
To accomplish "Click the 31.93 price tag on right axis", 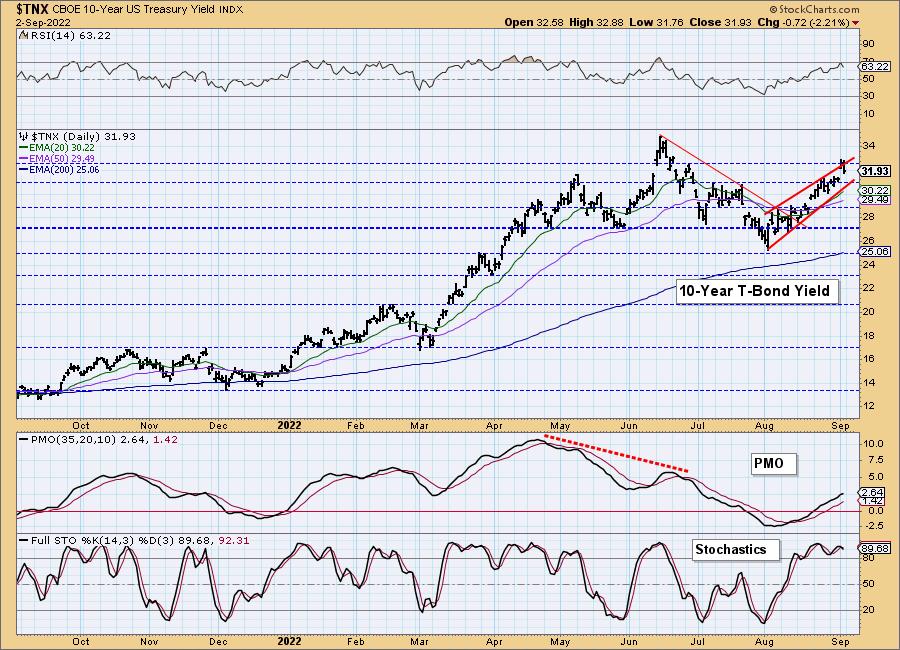I will click(x=875, y=171).
